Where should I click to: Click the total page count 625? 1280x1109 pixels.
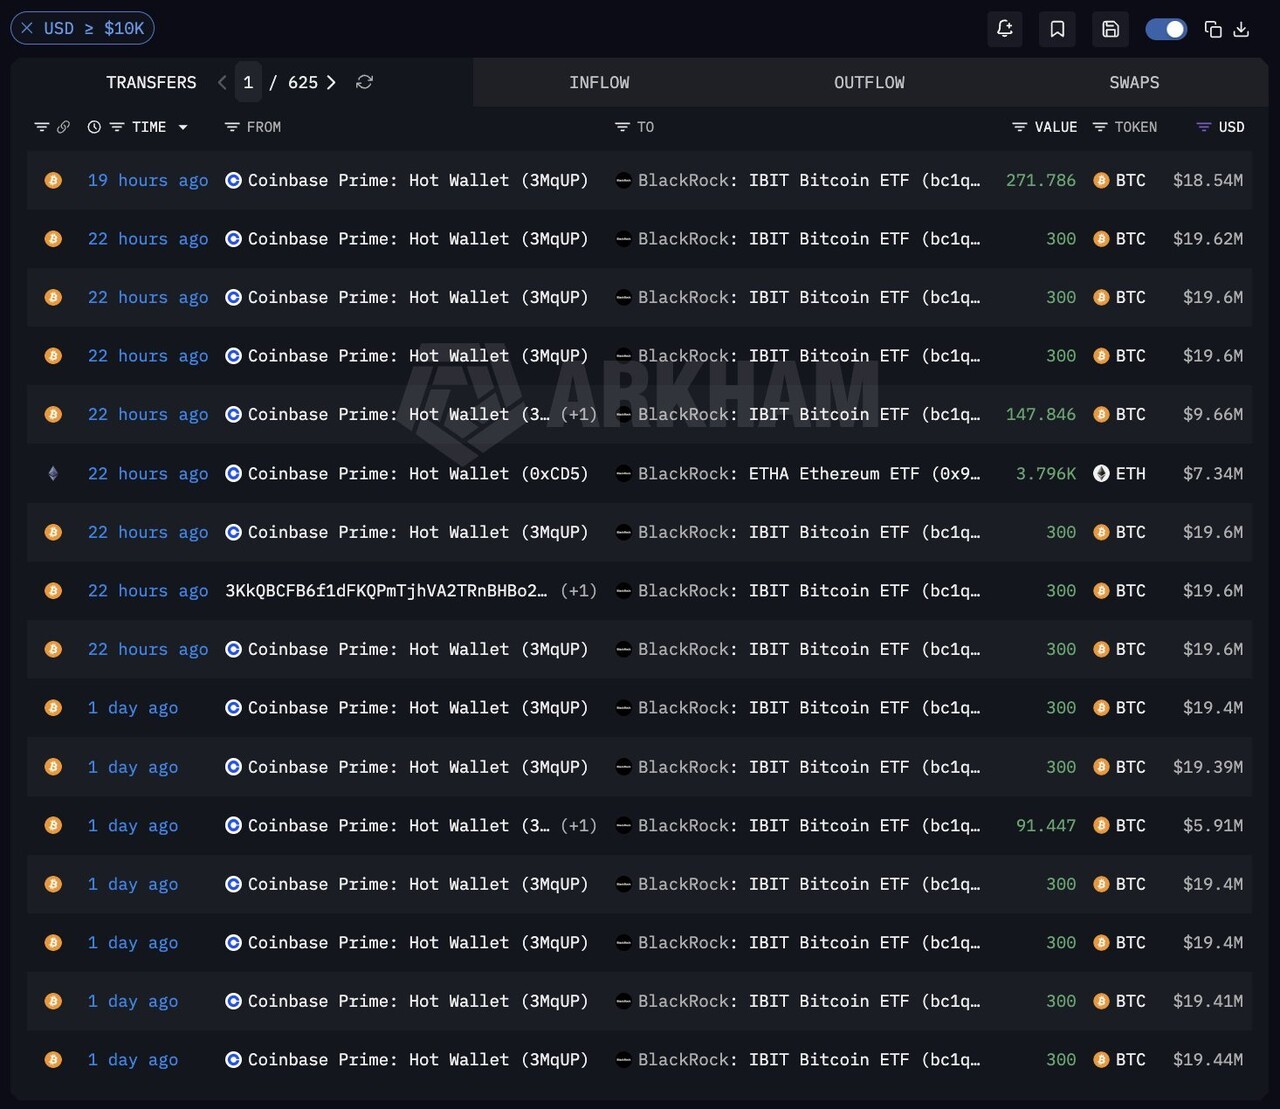pyautogui.click(x=303, y=82)
